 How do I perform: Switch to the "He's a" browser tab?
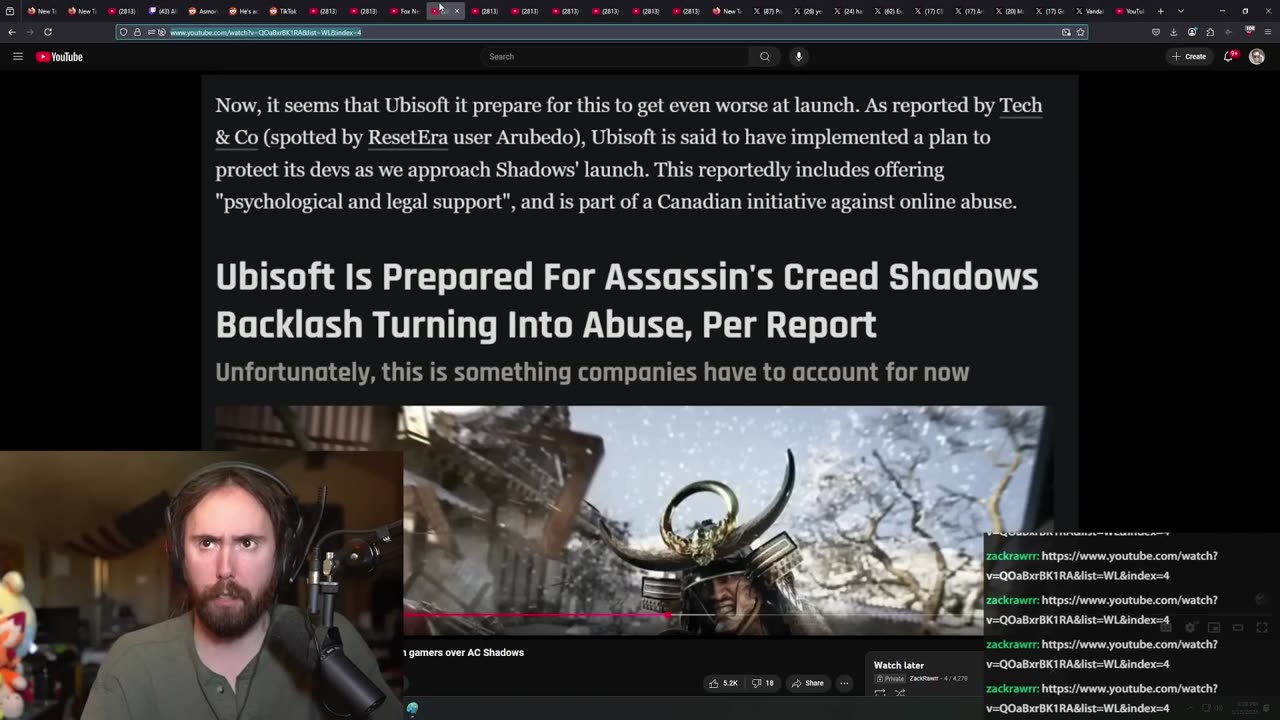pos(242,11)
